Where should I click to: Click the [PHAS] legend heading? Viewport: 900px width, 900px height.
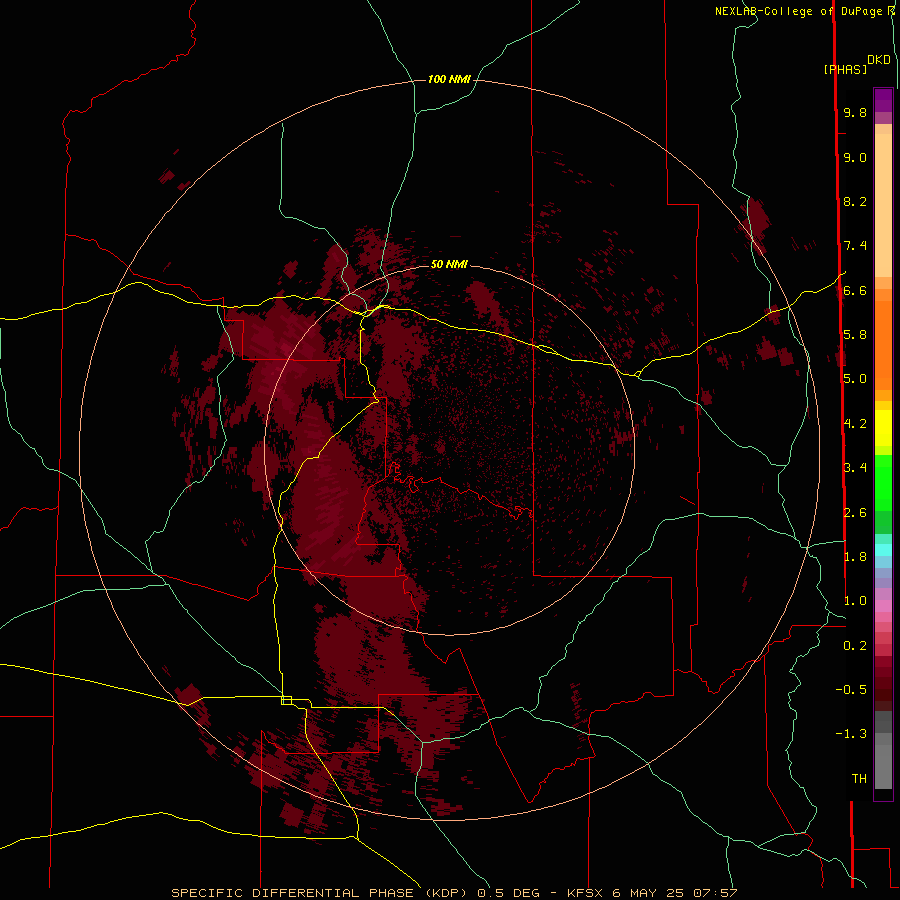(x=845, y=69)
